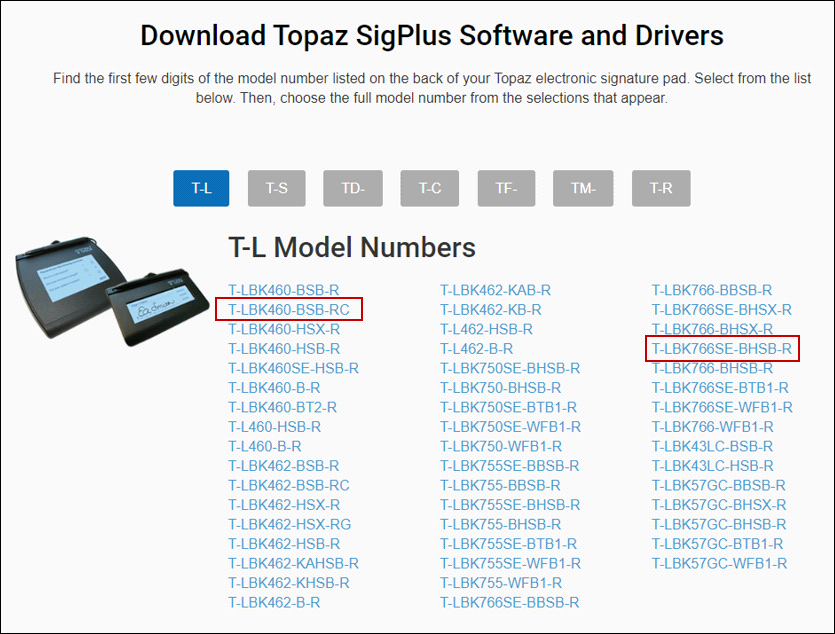Choose the T-LBK750SE-WFB1-R model
Image resolution: width=835 pixels, height=634 pixels.
[511, 427]
